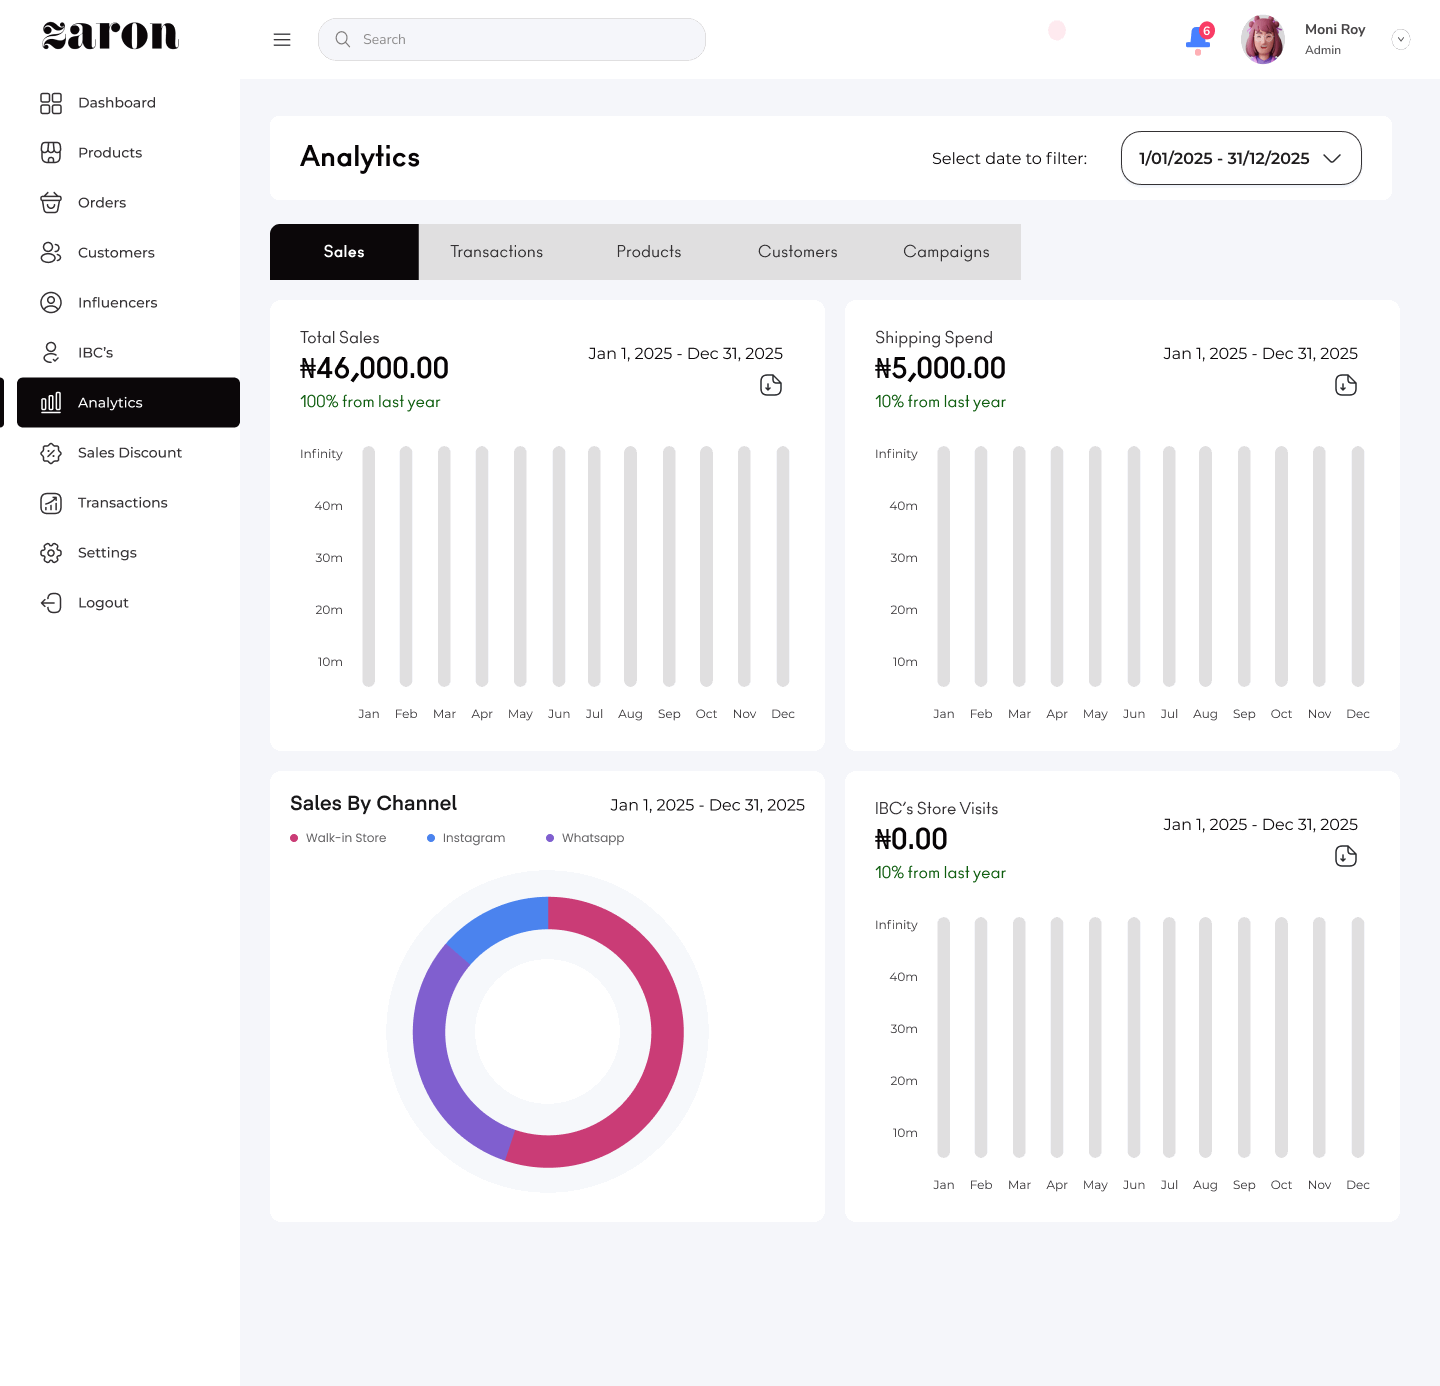Image resolution: width=1440 pixels, height=1386 pixels.
Task: Click the Dashboard grid icon in sidebar
Action: [51, 103]
